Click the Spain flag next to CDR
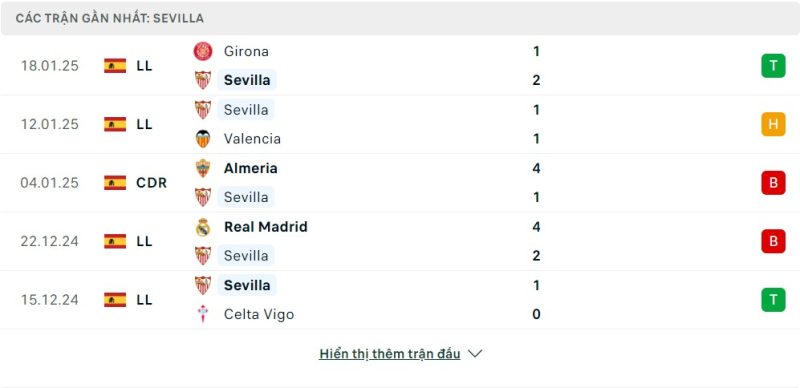This screenshot has height=388, width=800. click(115, 183)
